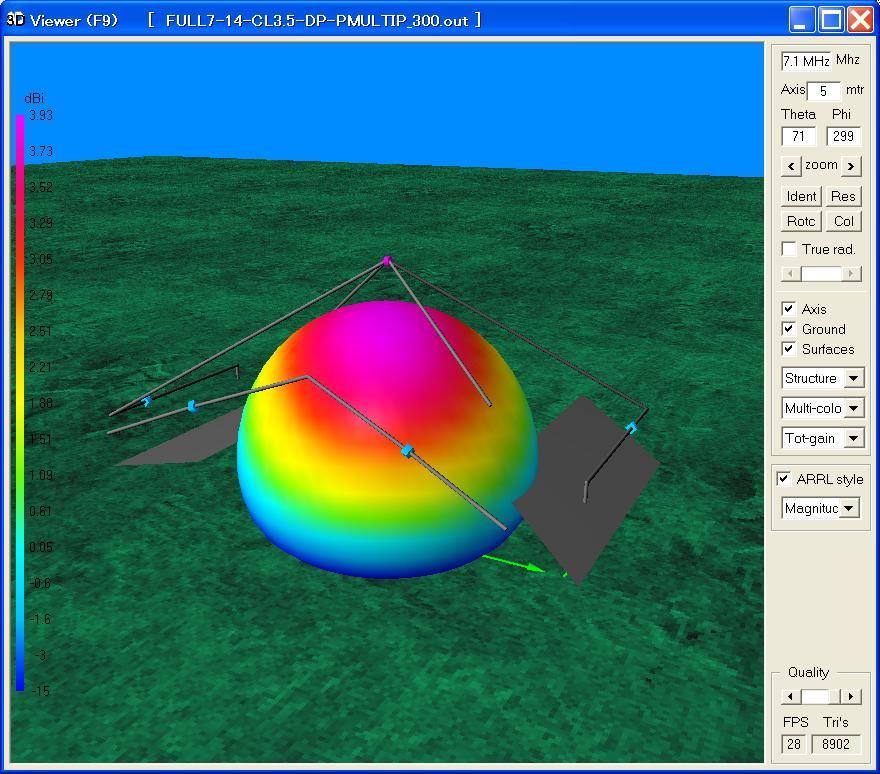Click the Quality slider left arrow

pyautogui.click(x=790, y=696)
